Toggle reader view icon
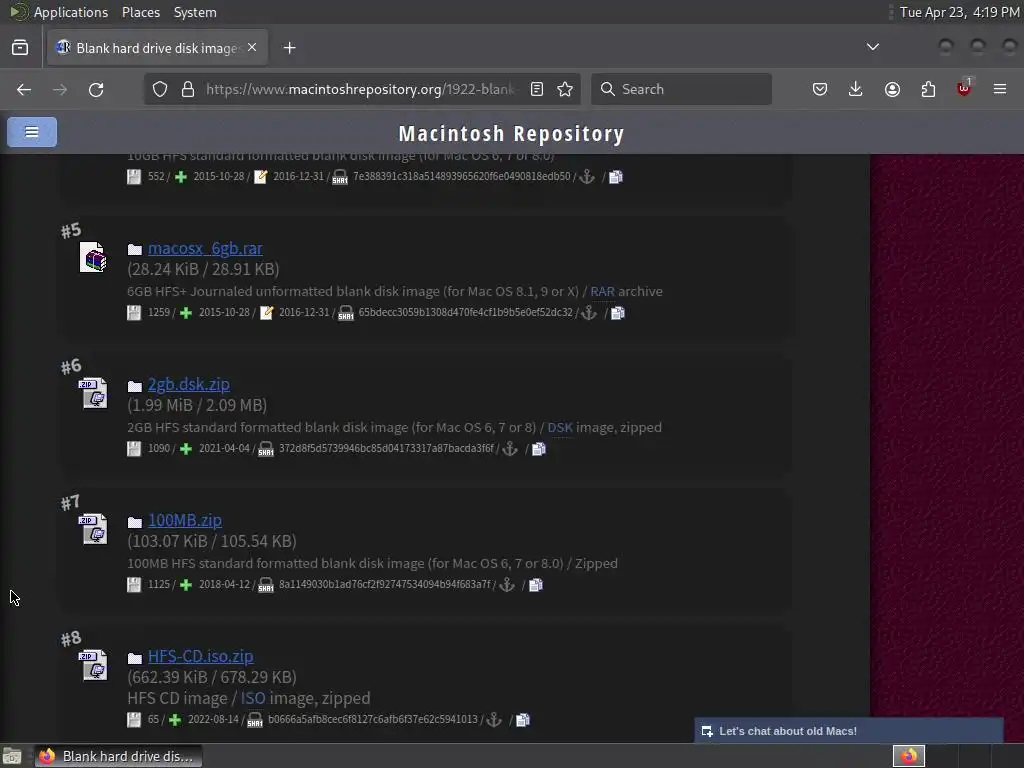 click(537, 89)
